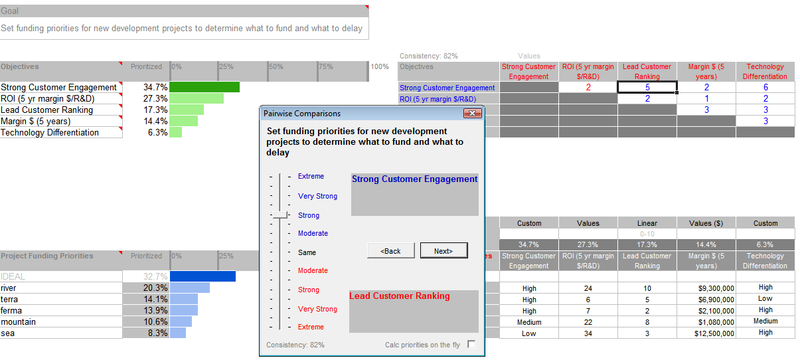This screenshot has height=360, width=800.
Task: Click the $1,080,000 margin cell
Action: pos(706,322)
